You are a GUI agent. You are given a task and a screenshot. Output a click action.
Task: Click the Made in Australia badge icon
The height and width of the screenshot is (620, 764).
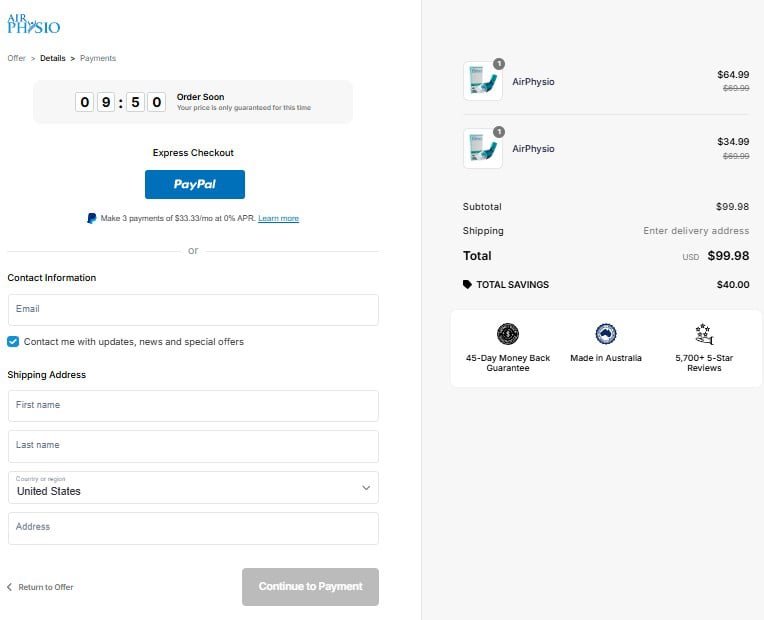606,334
